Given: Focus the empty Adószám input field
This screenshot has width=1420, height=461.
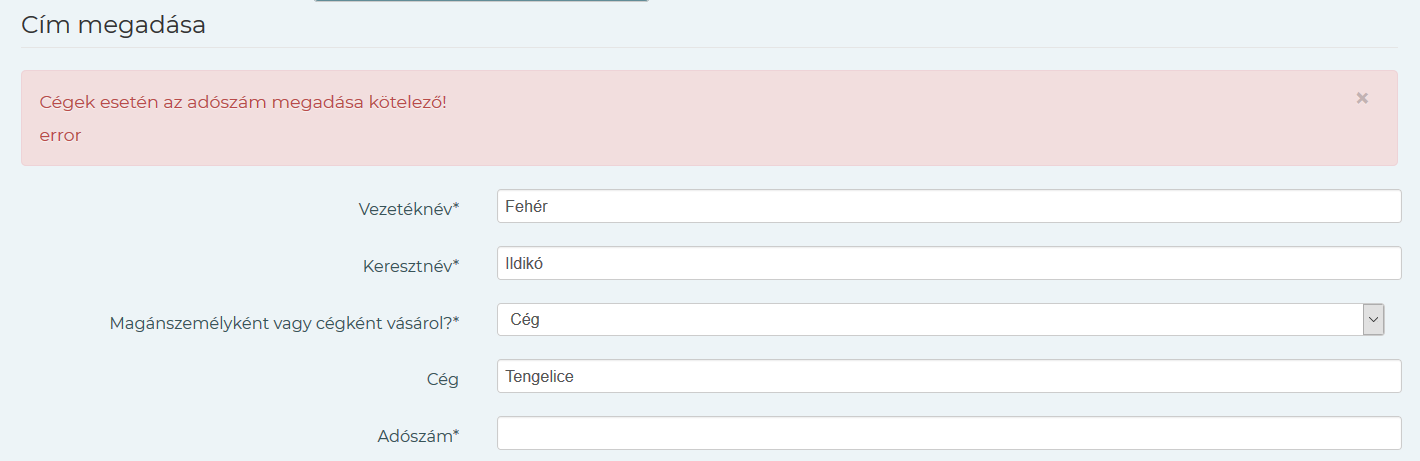Looking at the screenshot, I should pos(948,433).
